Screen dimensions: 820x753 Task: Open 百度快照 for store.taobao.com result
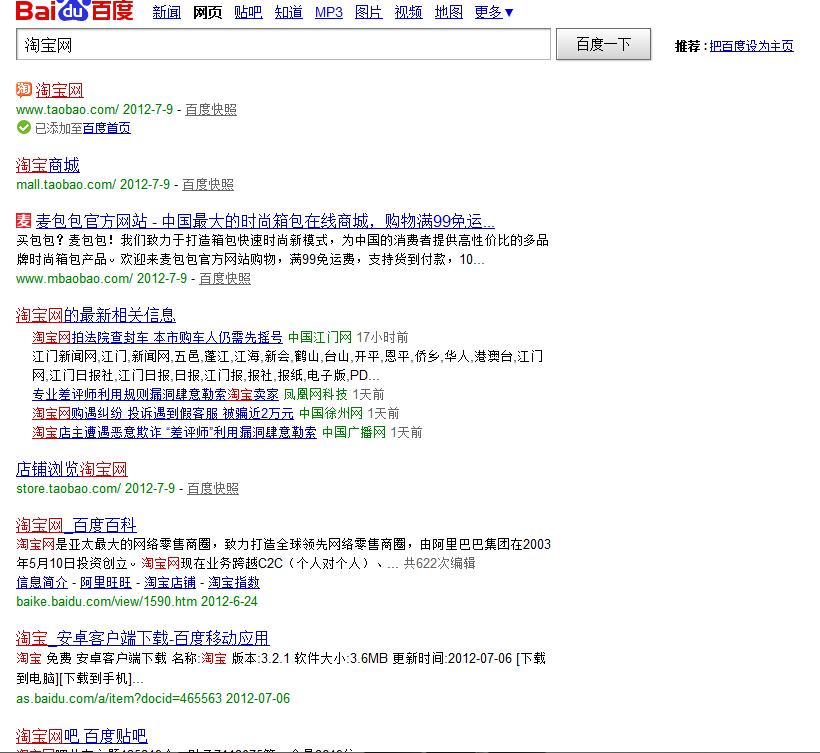point(213,489)
